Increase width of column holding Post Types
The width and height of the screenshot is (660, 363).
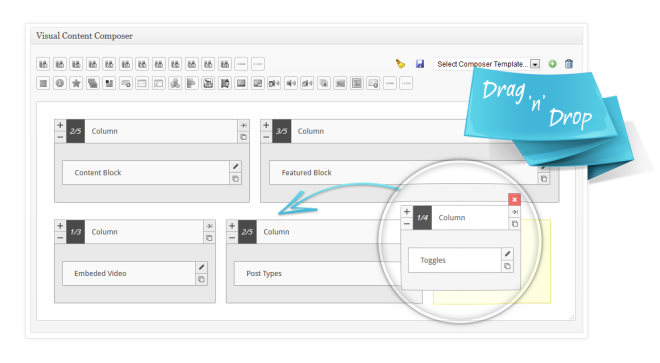[x=232, y=226]
